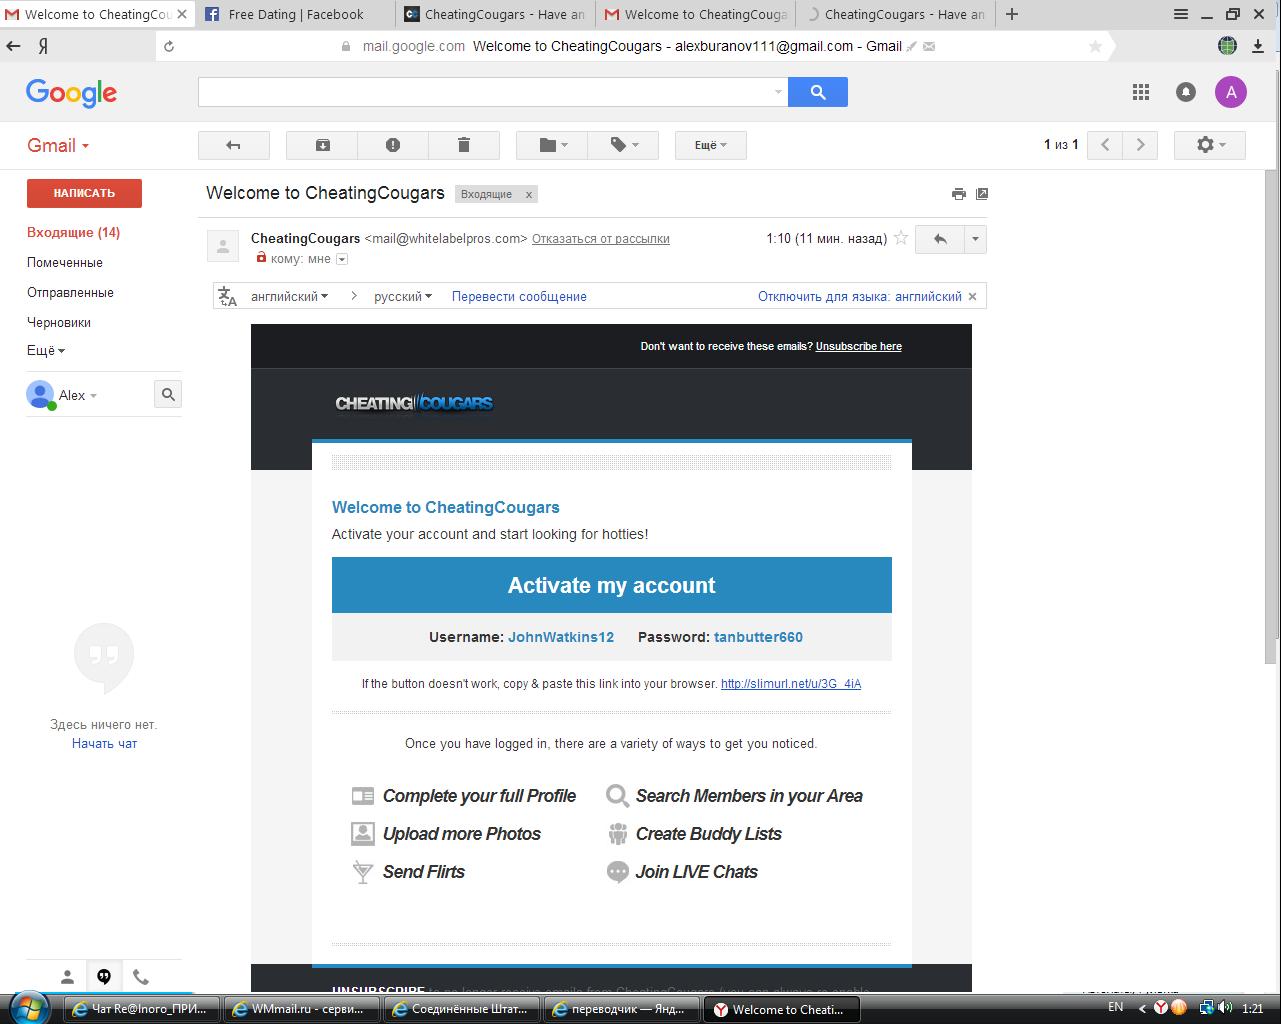Viewport: 1281px width, 1024px height.
Task: Reload the page with refresh icon
Action: pos(169,46)
